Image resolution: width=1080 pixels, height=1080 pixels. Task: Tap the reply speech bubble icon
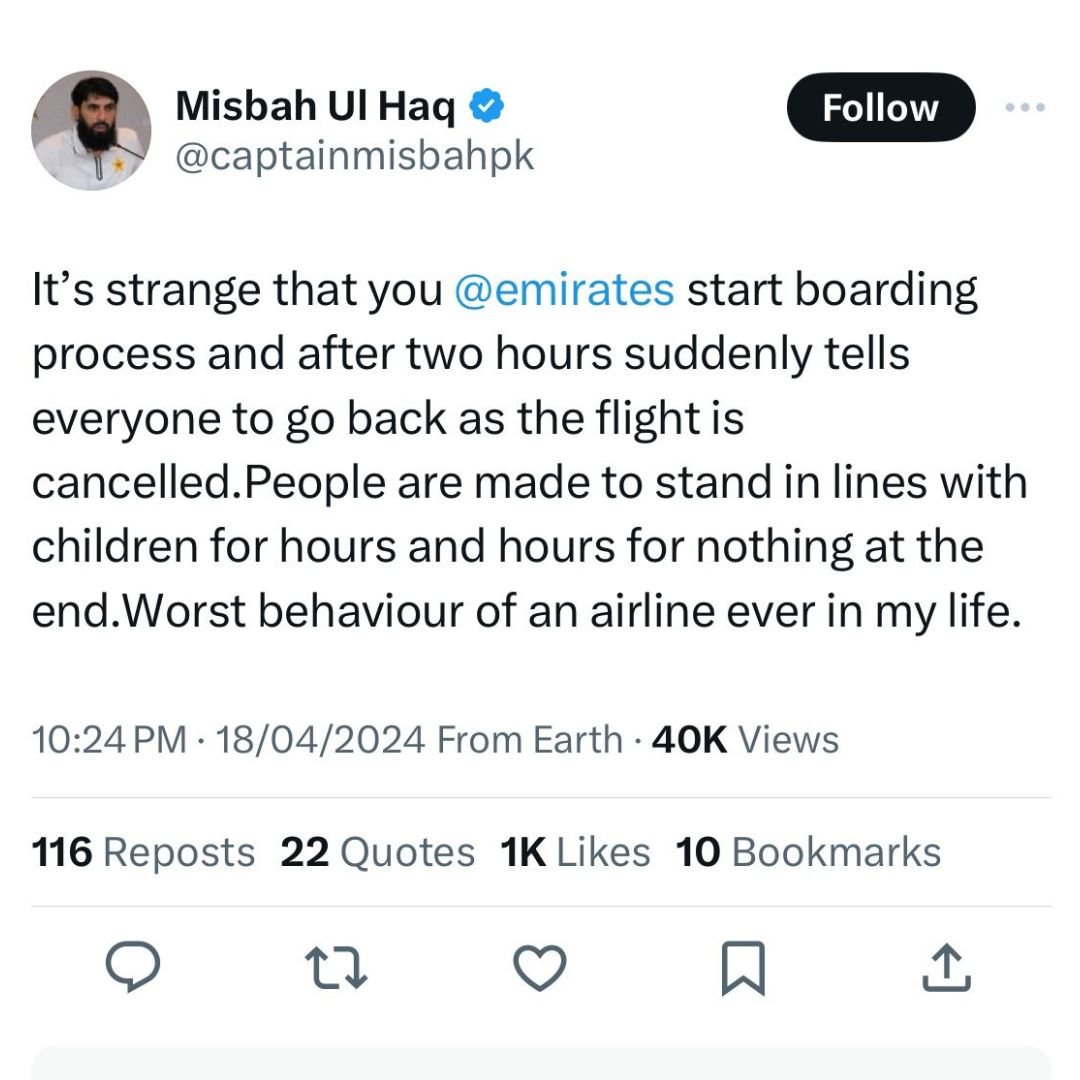pyautogui.click(x=133, y=967)
